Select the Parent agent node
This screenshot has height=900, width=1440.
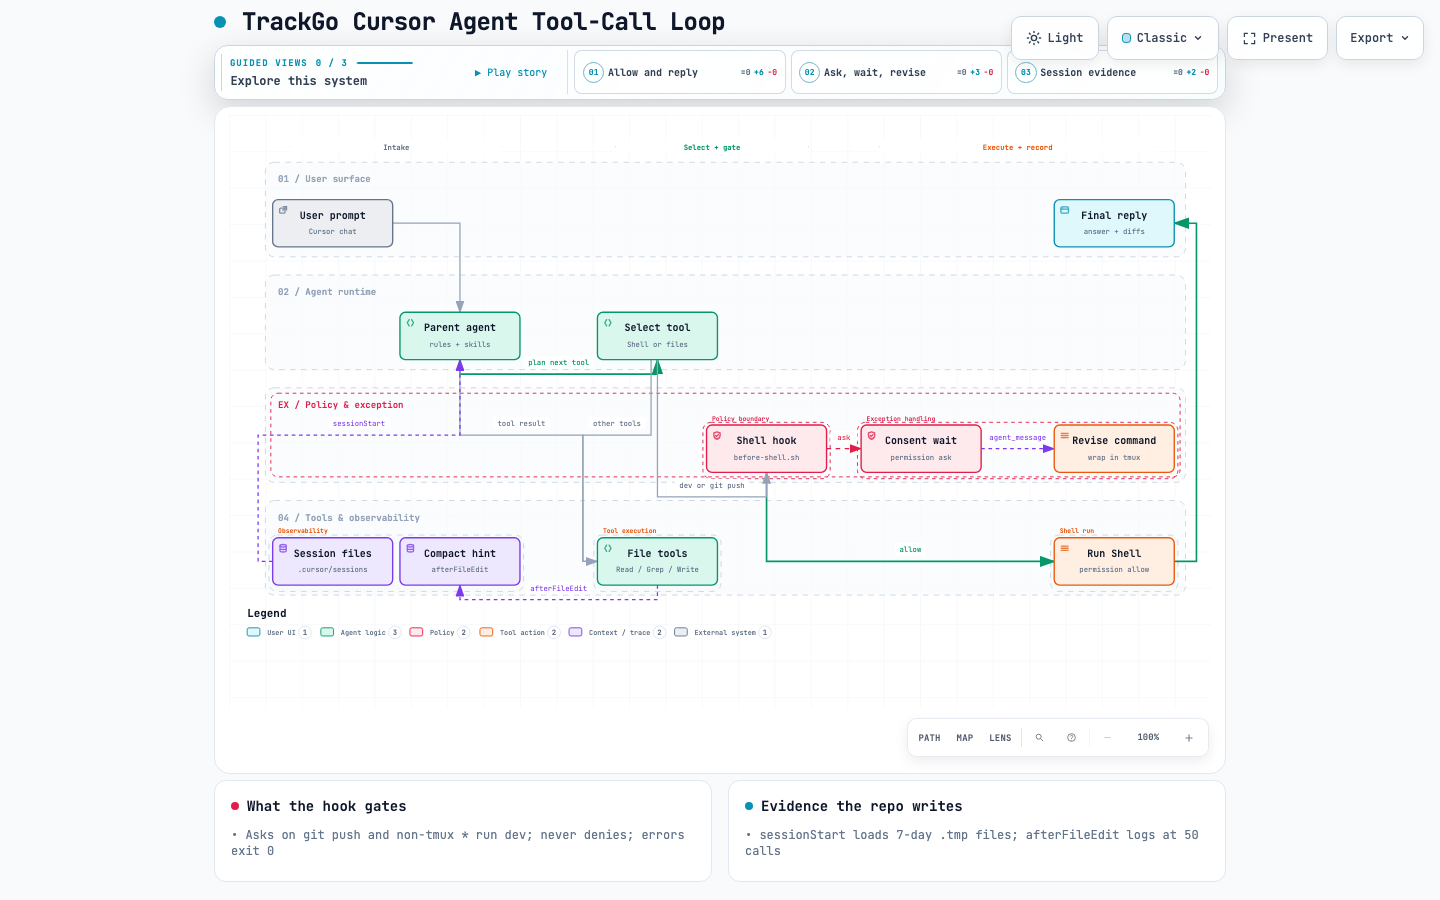(x=460, y=336)
